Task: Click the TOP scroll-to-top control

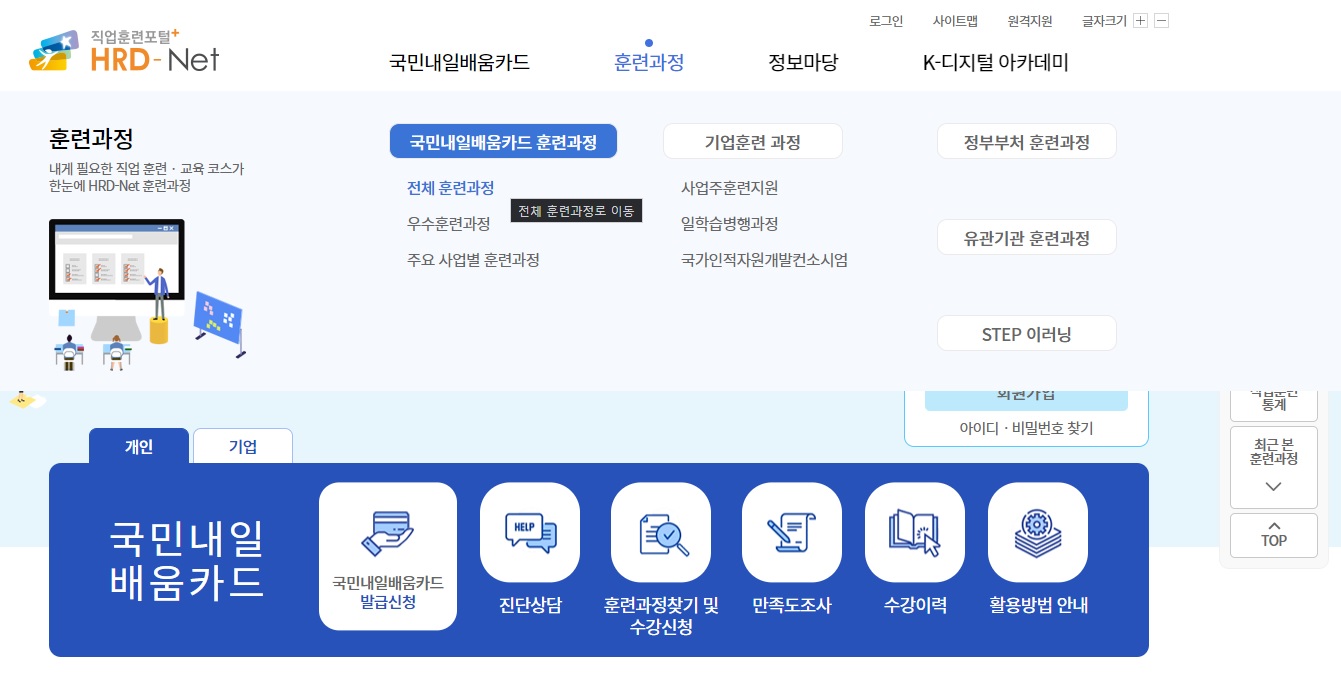Action: [x=1273, y=535]
